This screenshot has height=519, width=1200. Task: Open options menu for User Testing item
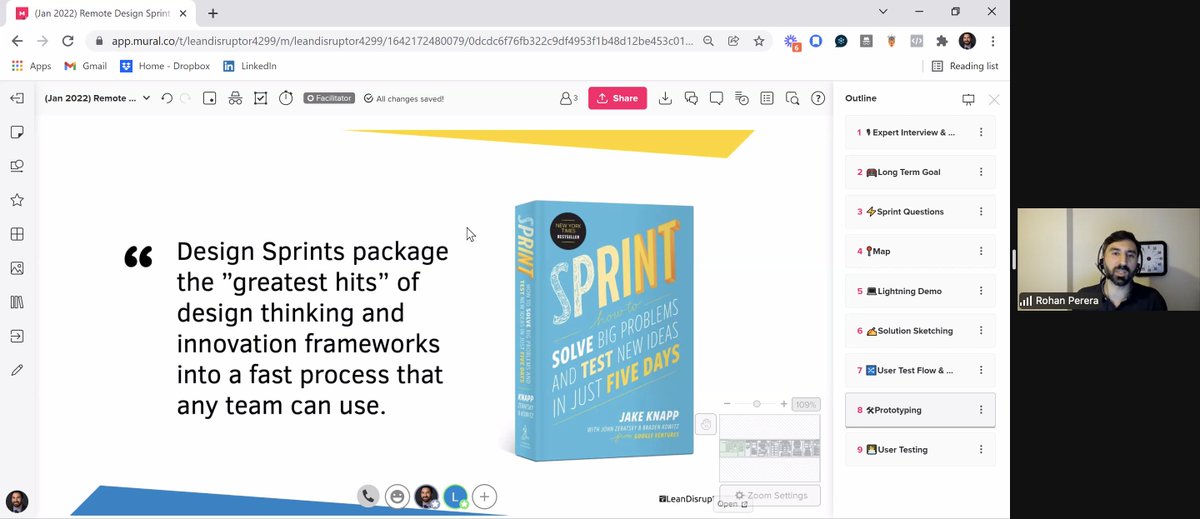[981, 450]
